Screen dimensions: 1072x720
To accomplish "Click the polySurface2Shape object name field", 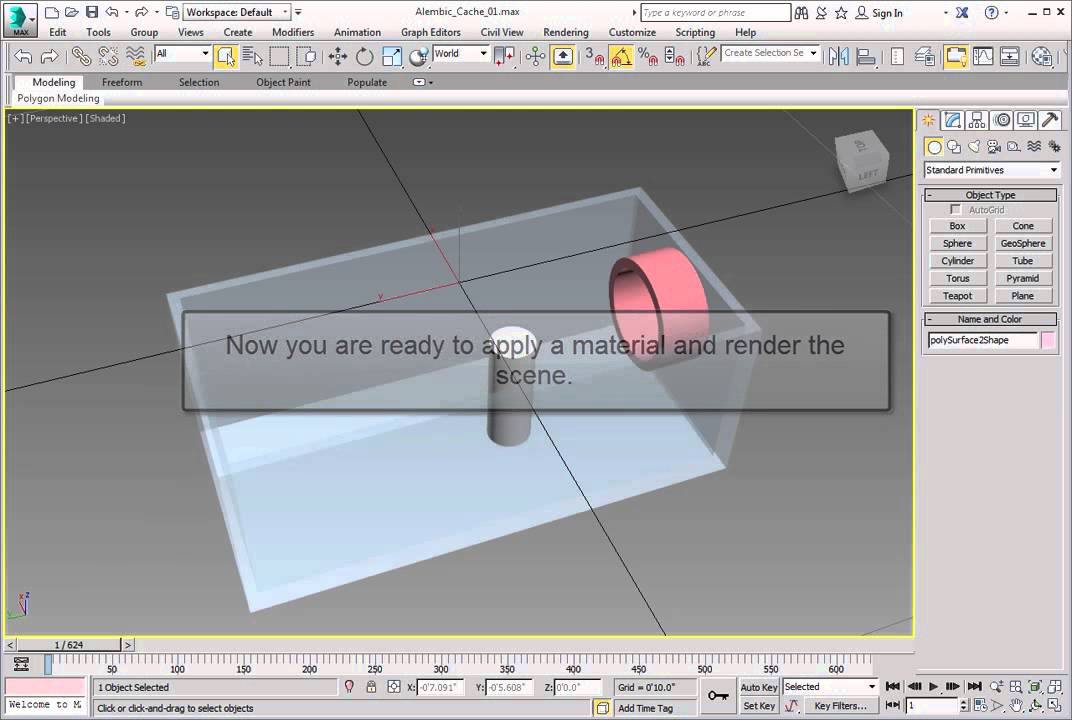I will coord(982,340).
